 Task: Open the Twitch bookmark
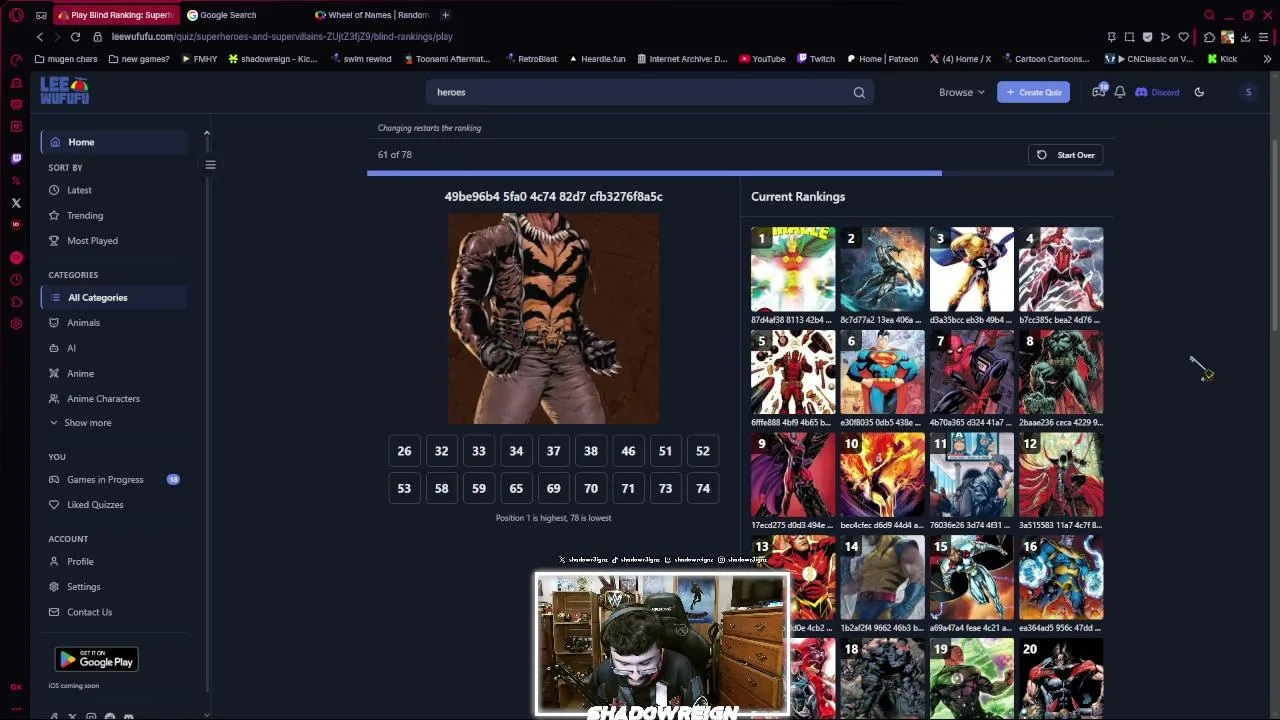pos(815,59)
